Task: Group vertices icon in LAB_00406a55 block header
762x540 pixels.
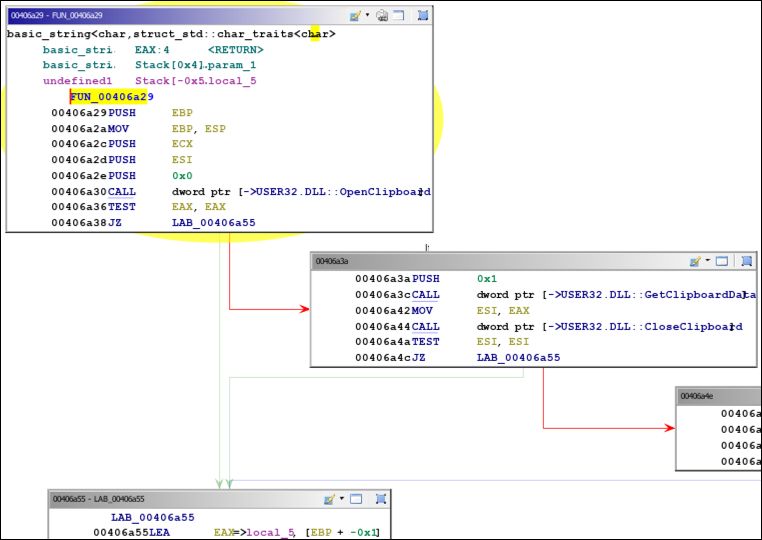Action: tap(379, 498)
